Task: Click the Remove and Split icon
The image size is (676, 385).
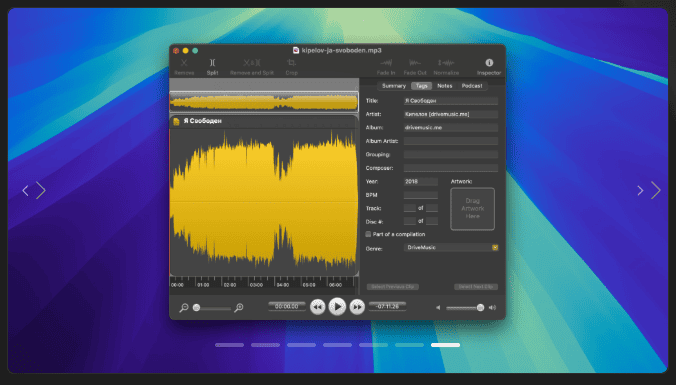Action: pos(252,63)
